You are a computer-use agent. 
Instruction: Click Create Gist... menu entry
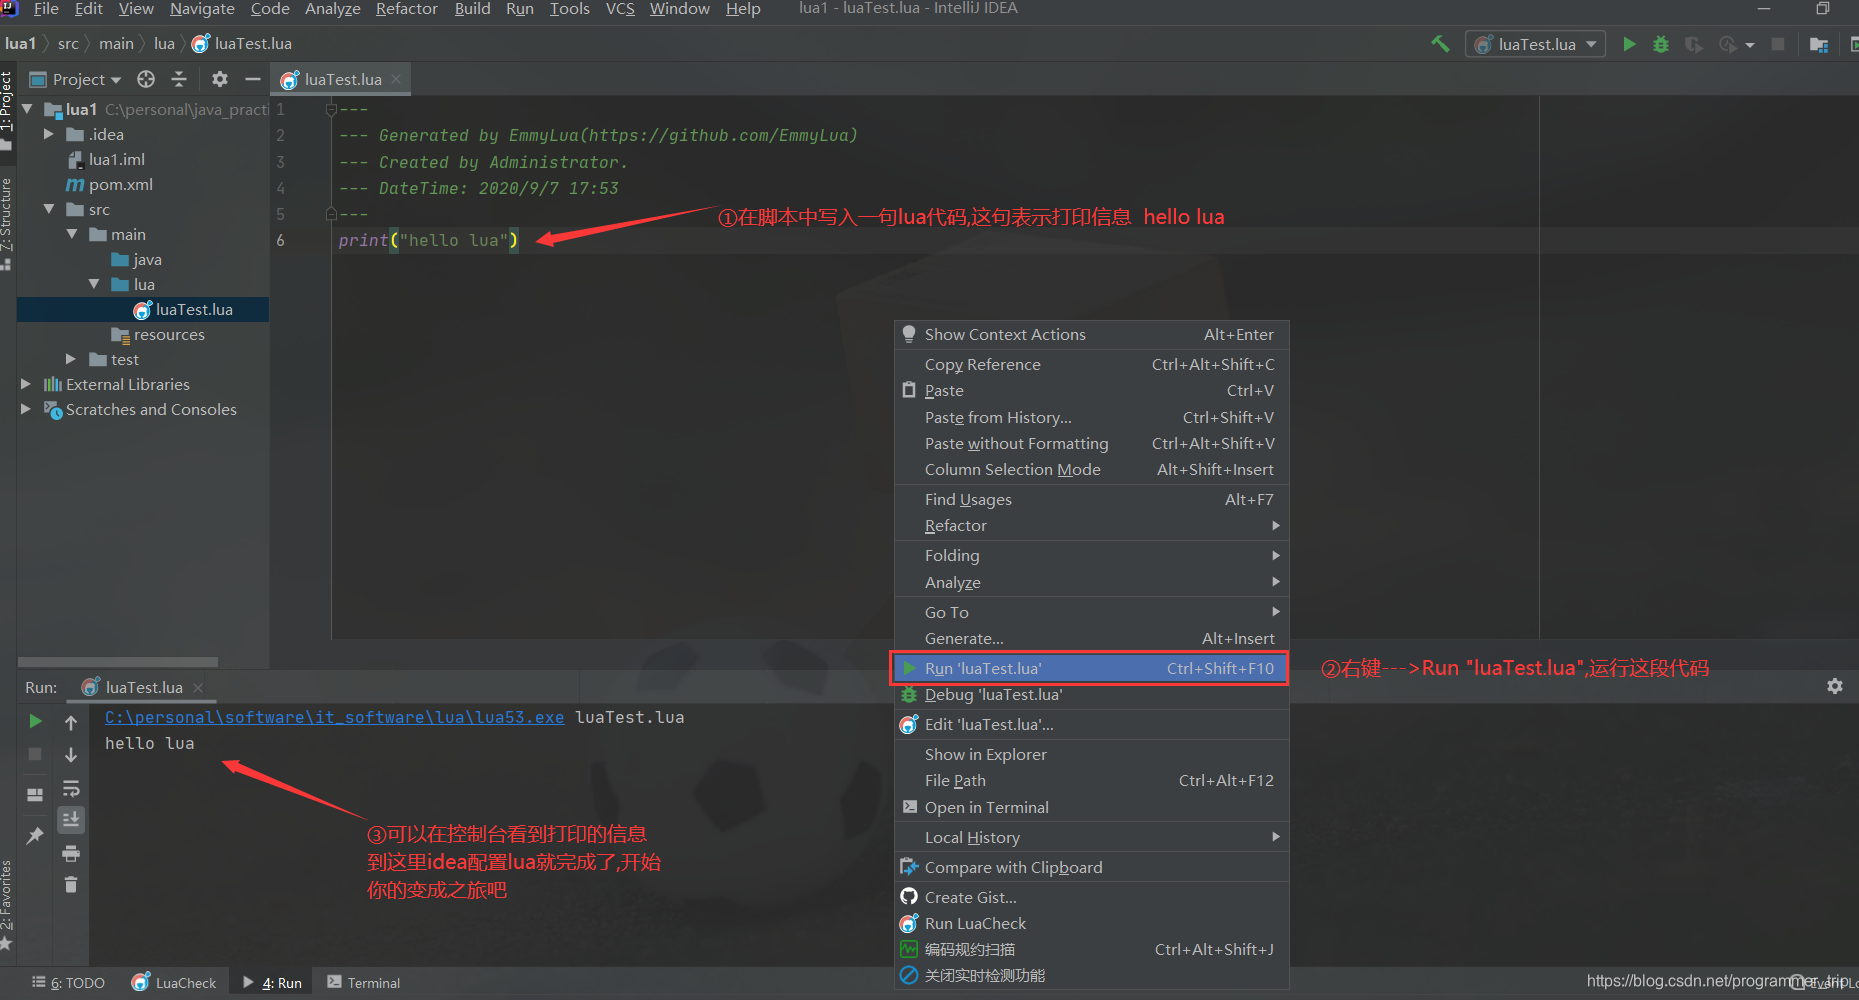point(1091,898)
